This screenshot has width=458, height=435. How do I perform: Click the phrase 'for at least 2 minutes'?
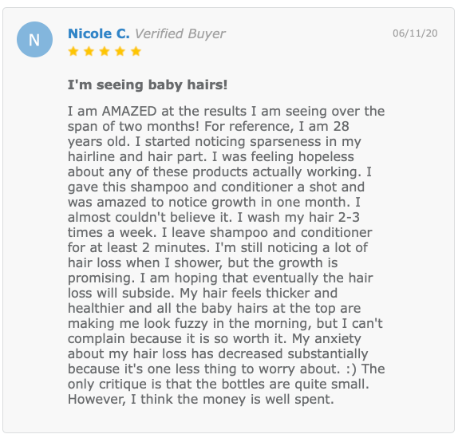[x=139, y=248]
